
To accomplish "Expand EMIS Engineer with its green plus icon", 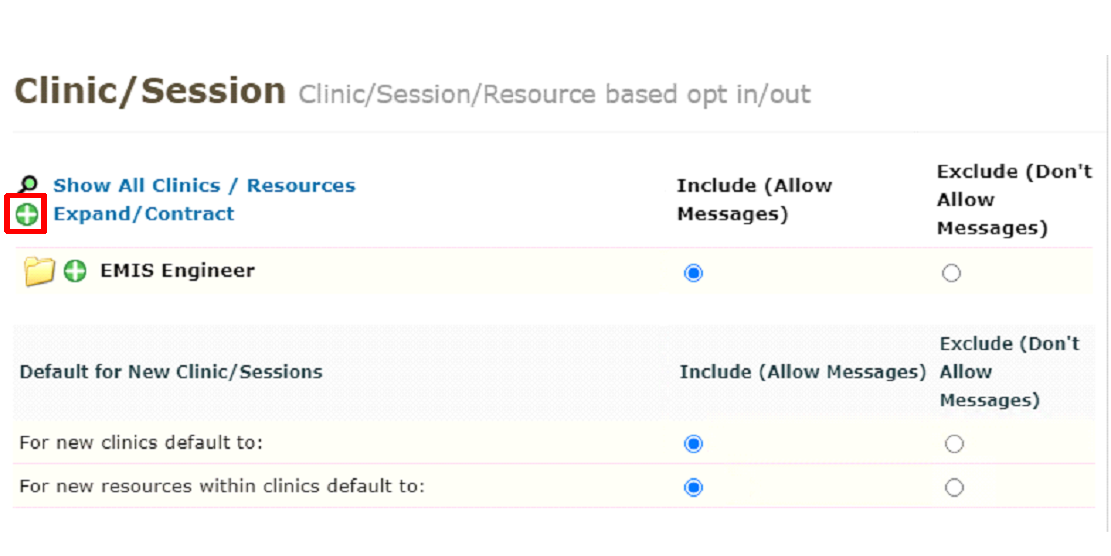I will (75, 271).
